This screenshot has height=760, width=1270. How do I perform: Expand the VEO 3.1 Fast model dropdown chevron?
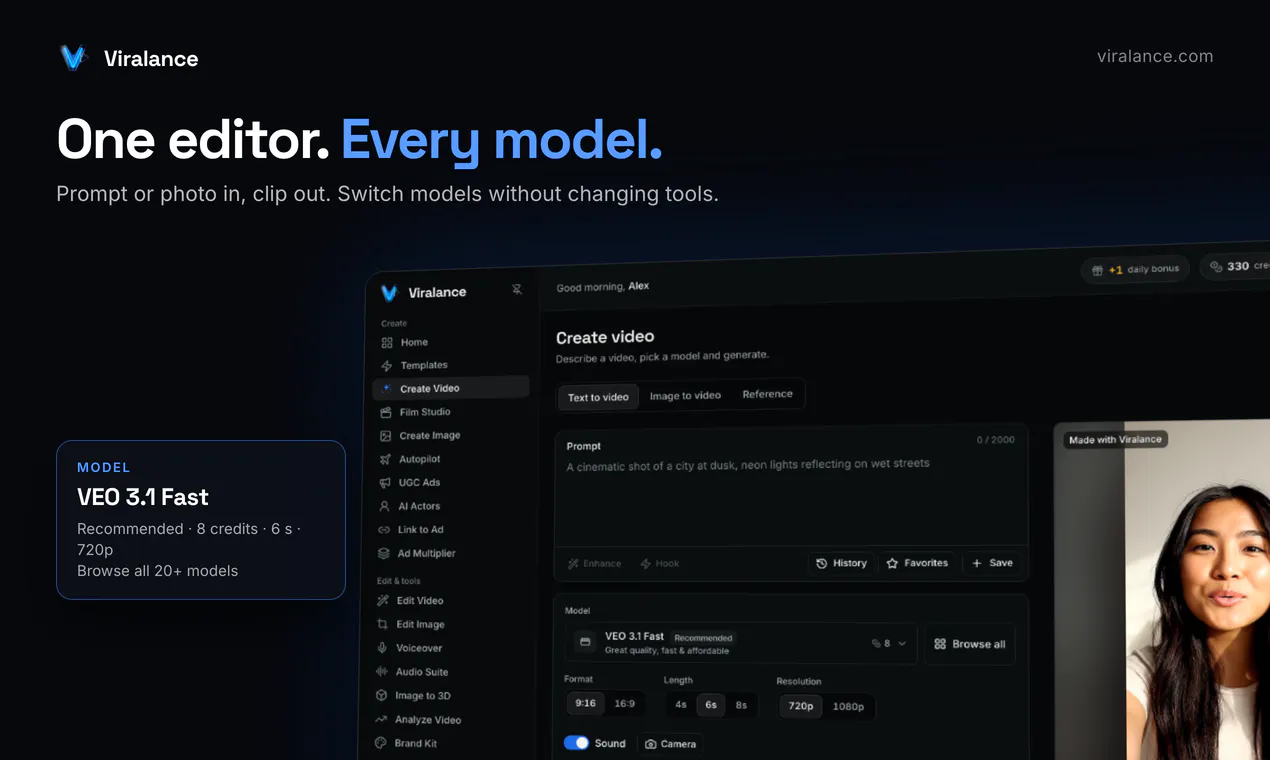coord(902,644)
